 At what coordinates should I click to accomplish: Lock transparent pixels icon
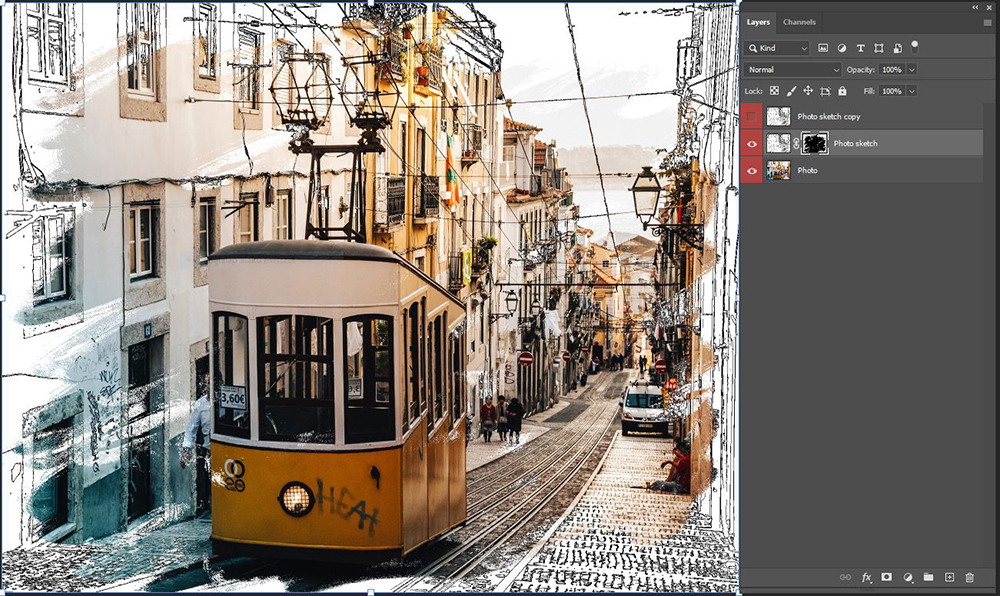(774, 91)
